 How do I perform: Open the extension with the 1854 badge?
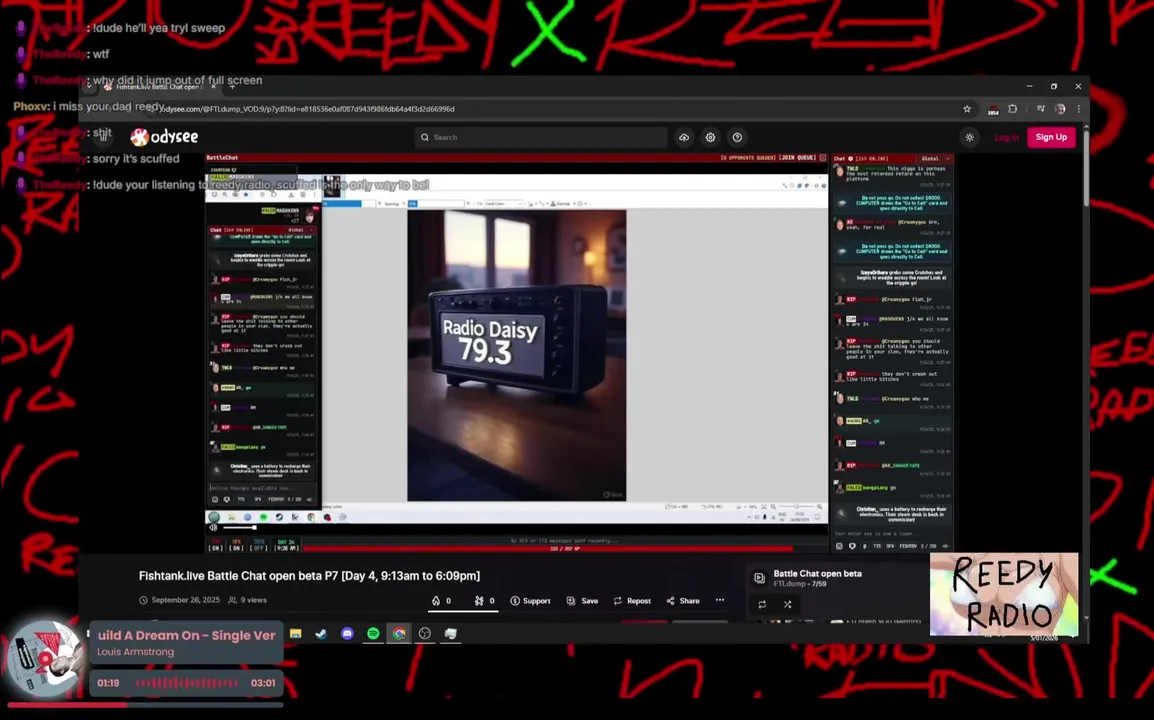pos(993,110)
